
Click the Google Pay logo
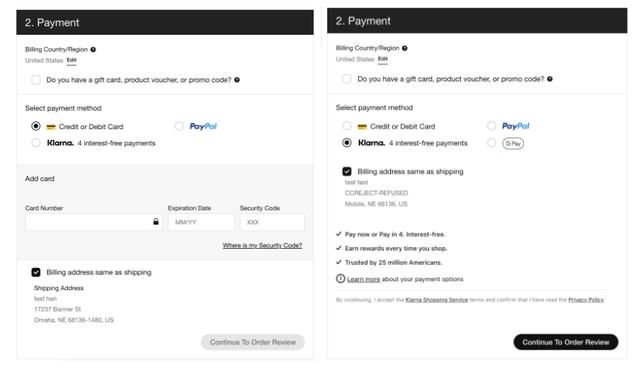(x=513, y=143)
